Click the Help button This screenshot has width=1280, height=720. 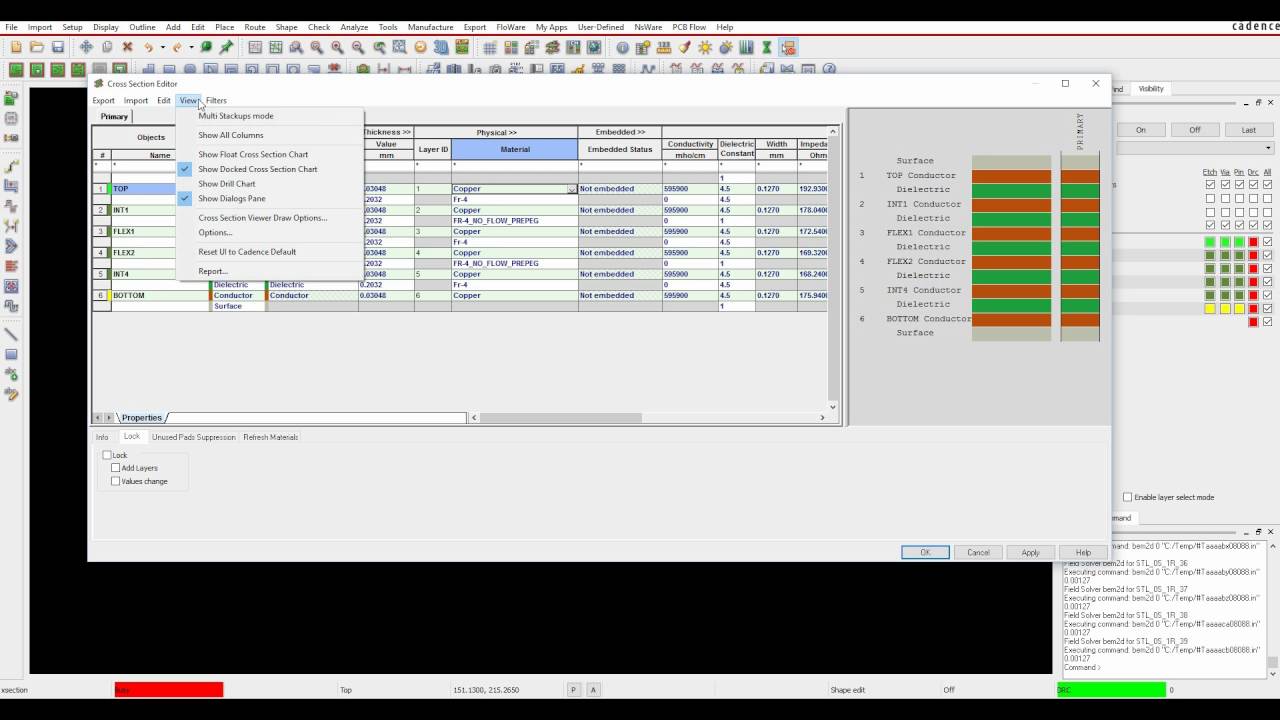1083,552
